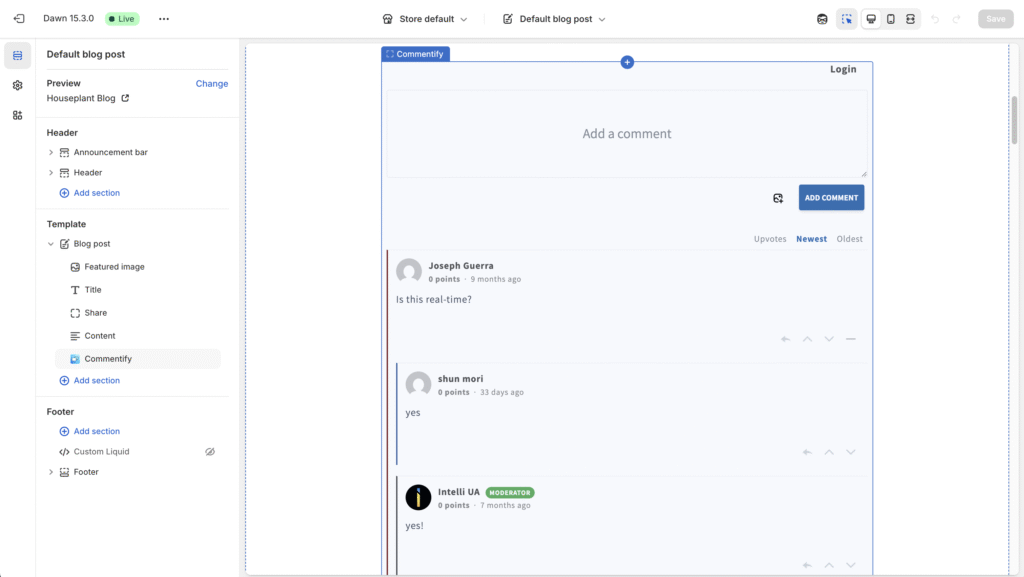This screenshot has height=577, width=1024.
Task: Click the view-as customer icon in top bar
Action: [x=822, y=19]
